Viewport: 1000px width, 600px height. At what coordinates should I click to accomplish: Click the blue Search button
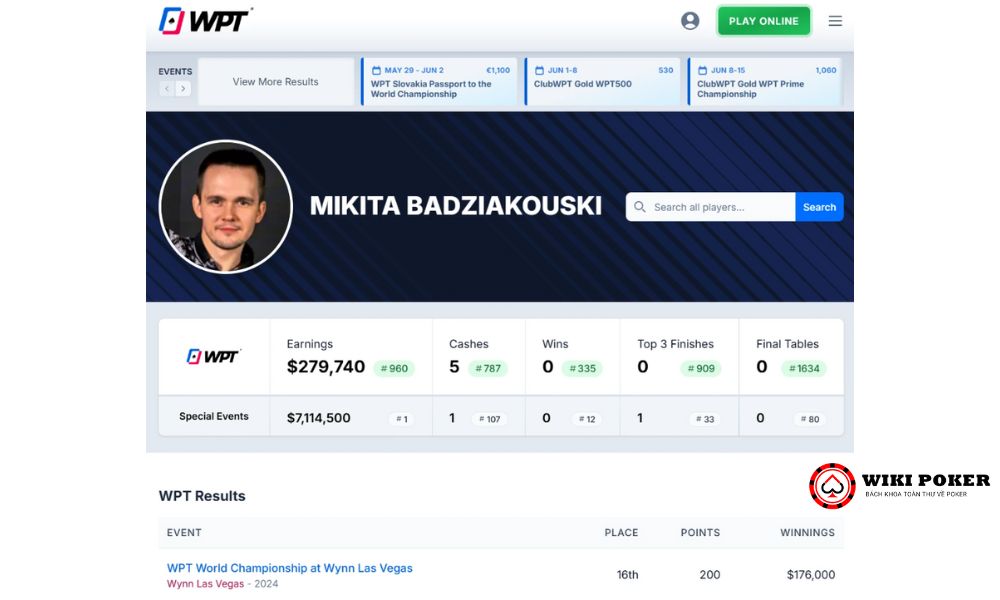point(819,207)
